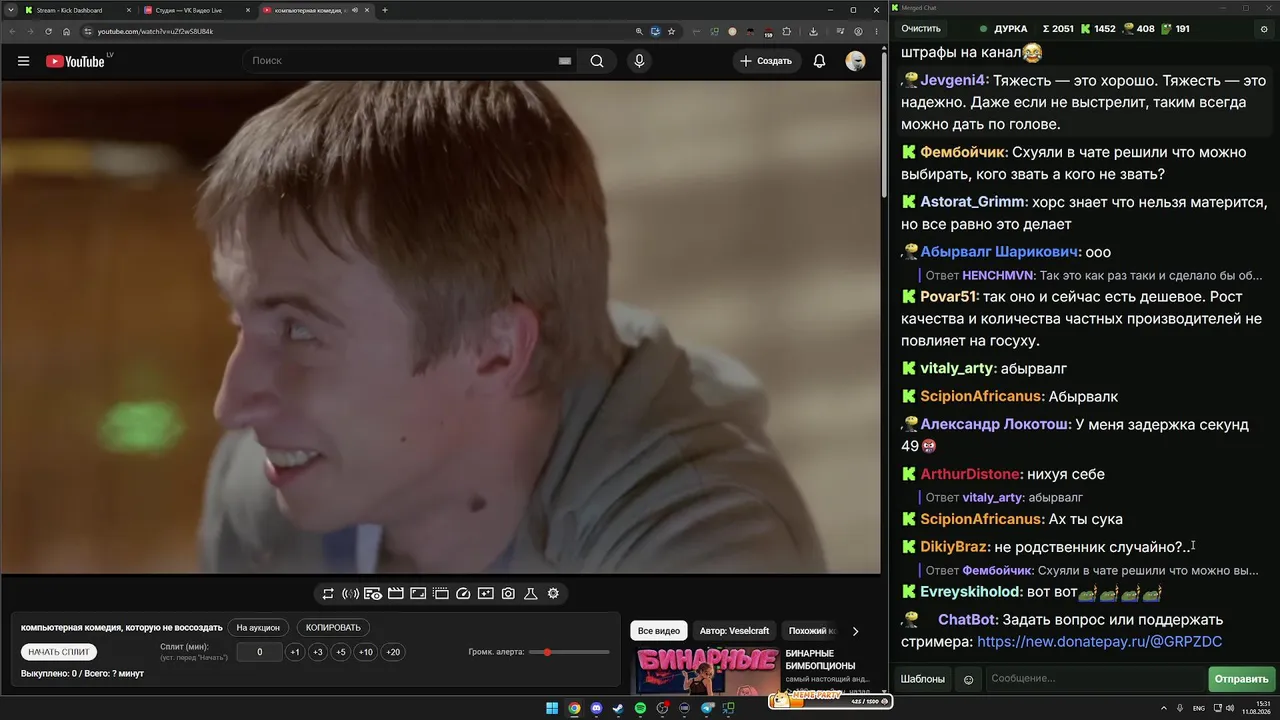Open the taskbar clock showing 15:31
Viewport: 1280px width, 720px height.
pos(1255,709)
